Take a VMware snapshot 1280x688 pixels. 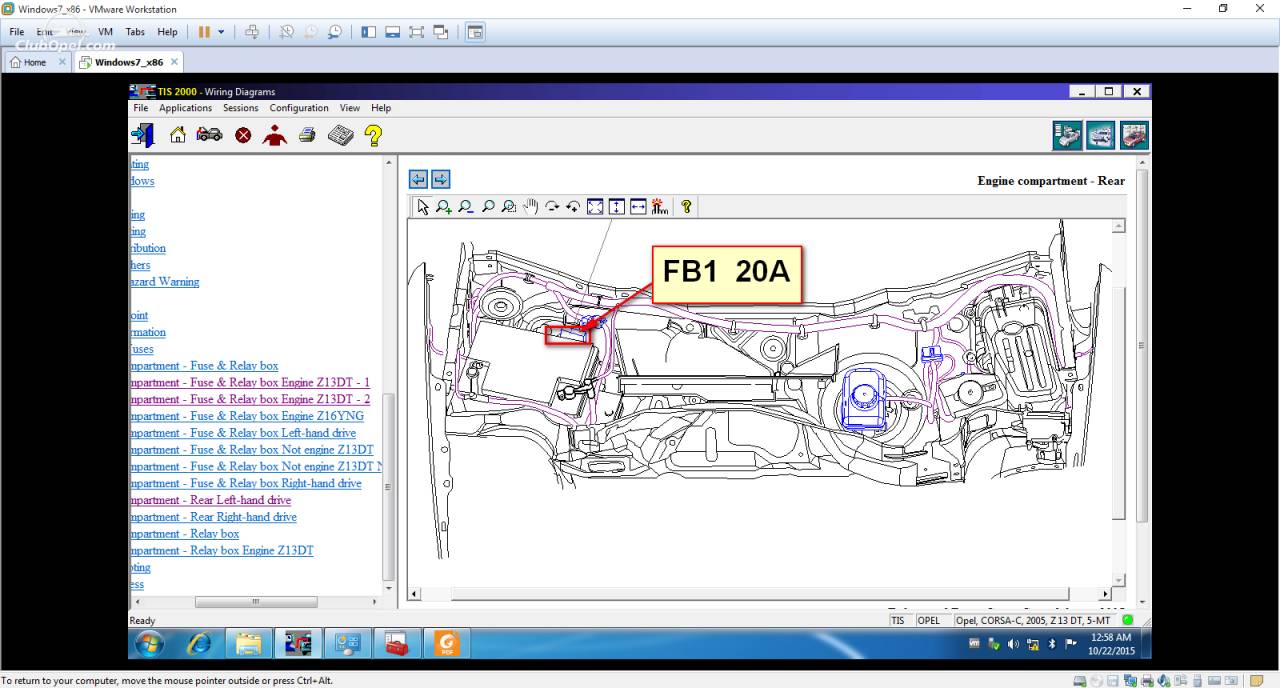(x=286, y=32)
